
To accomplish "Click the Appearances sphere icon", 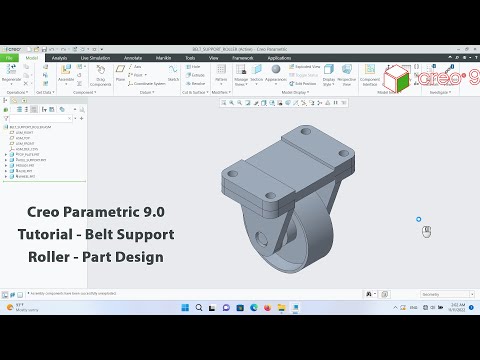I will tap(276, 69).
